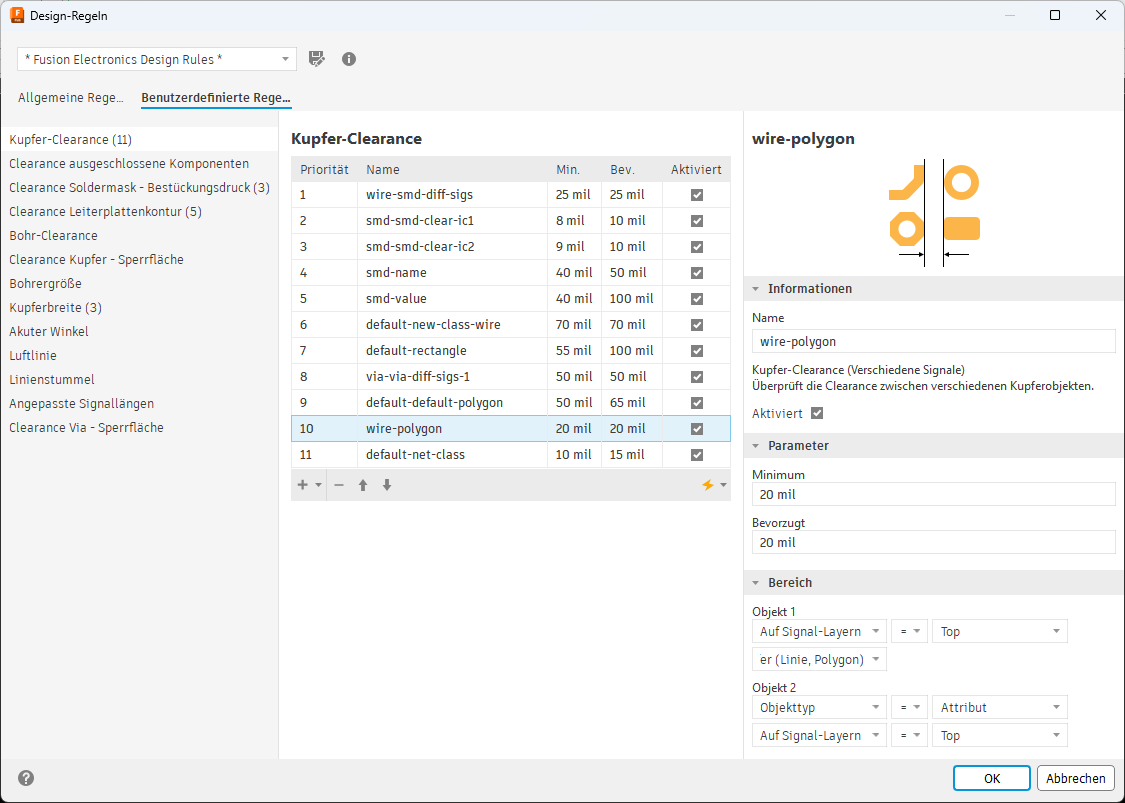Remove selected rule with minus icon
The height and width of the screenshot is (803, 1125).
pyautogui.click(x=339, y=485)
